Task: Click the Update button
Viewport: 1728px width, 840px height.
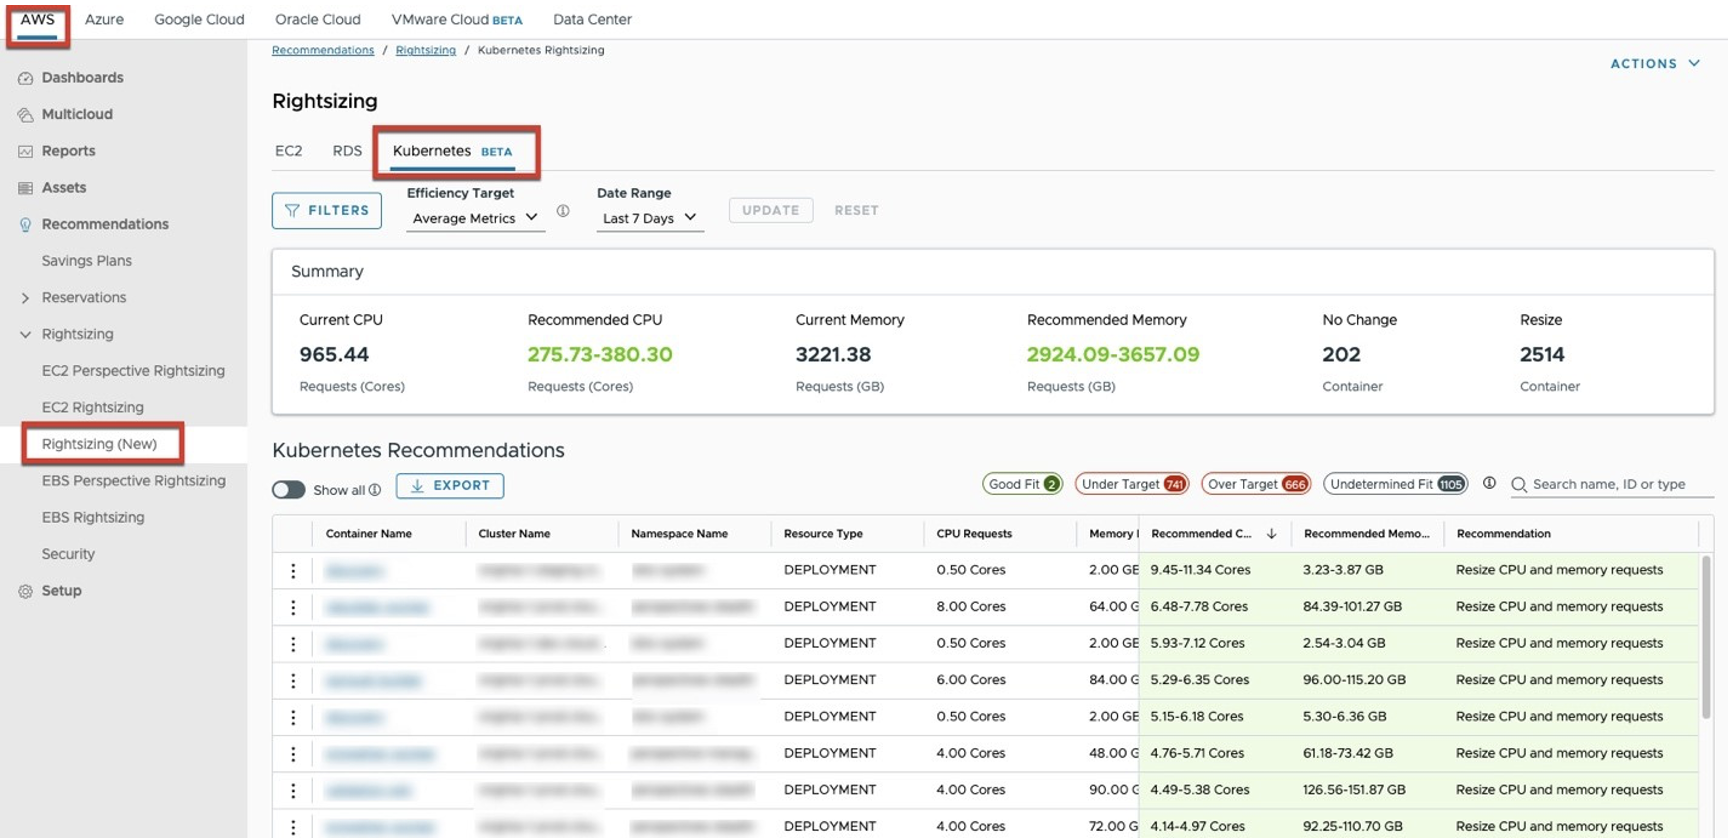Action: pyautogui.click(x=771, y=211)
